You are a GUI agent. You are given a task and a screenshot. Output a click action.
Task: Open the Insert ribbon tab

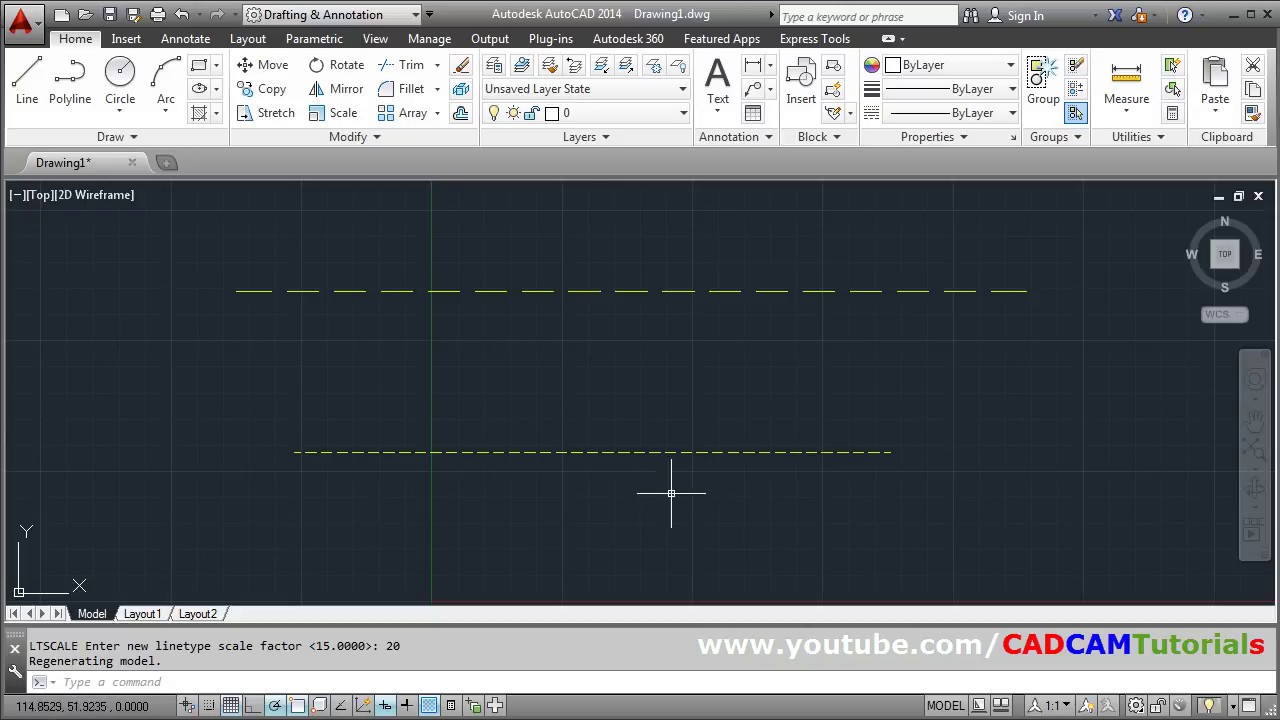(126, 39)
